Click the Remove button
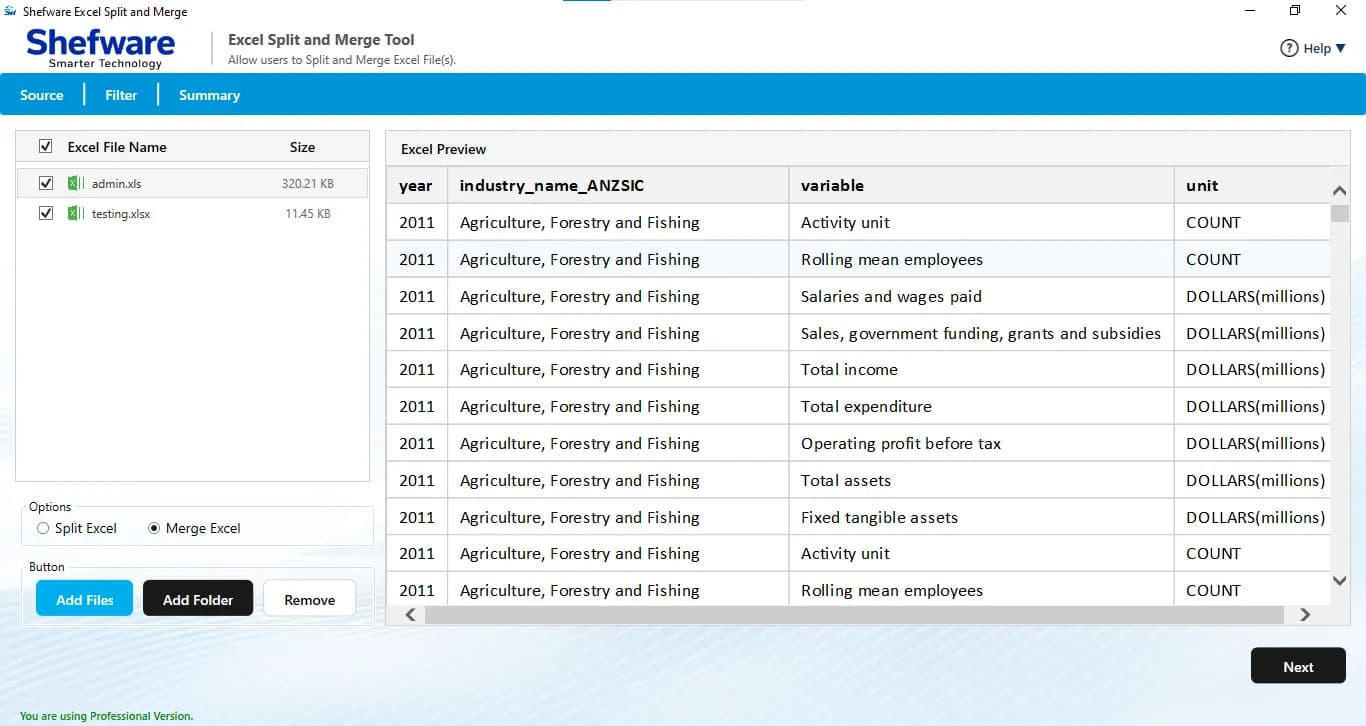Viewport: 1366px width, 726px height. (x=309, y=599)
